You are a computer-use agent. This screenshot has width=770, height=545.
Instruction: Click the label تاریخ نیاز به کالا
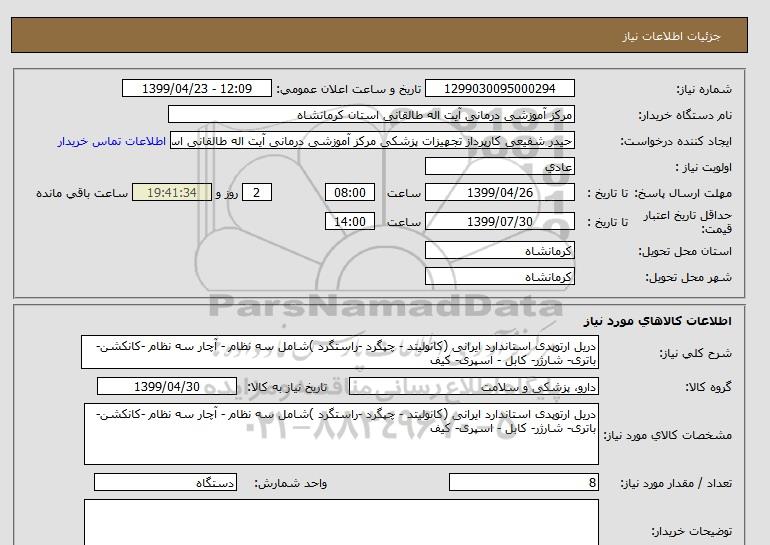point(287,387)
